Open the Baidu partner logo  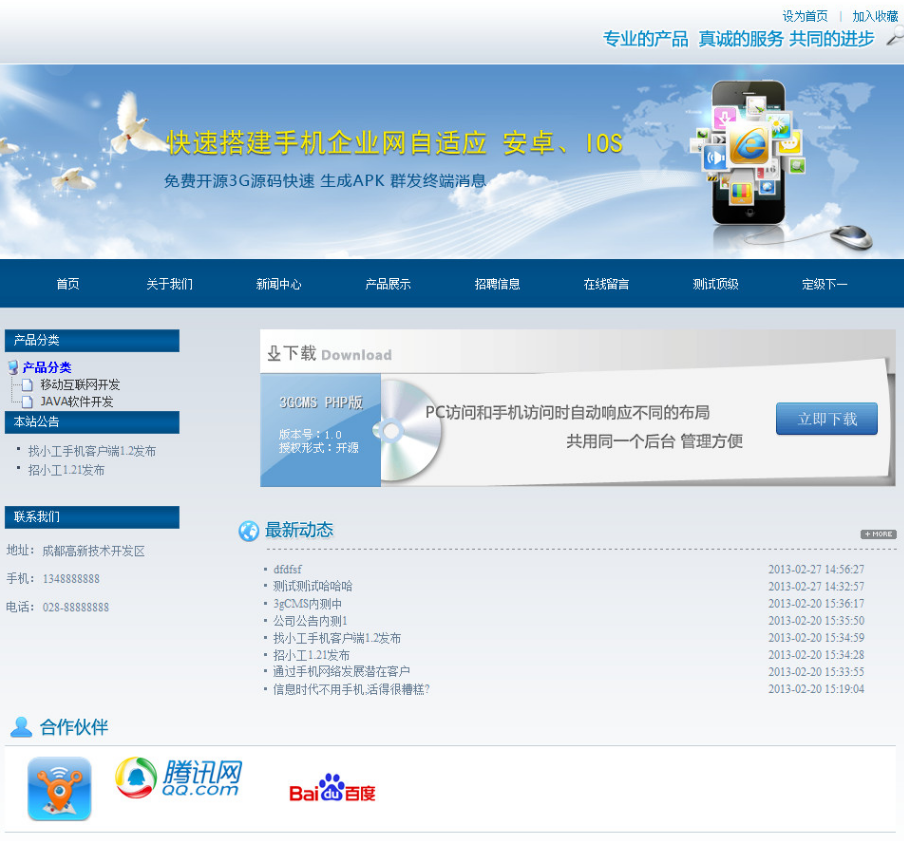click(332, 788)
